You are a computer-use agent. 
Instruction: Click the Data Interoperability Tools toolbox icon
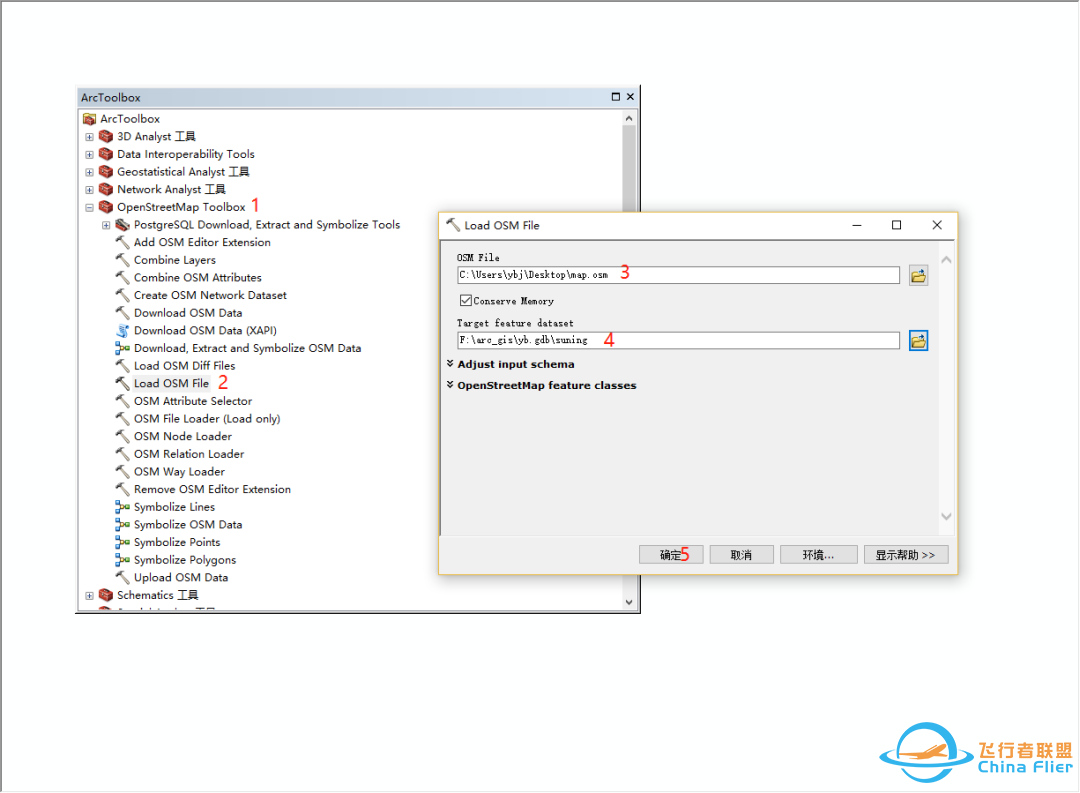coord(106,154)
